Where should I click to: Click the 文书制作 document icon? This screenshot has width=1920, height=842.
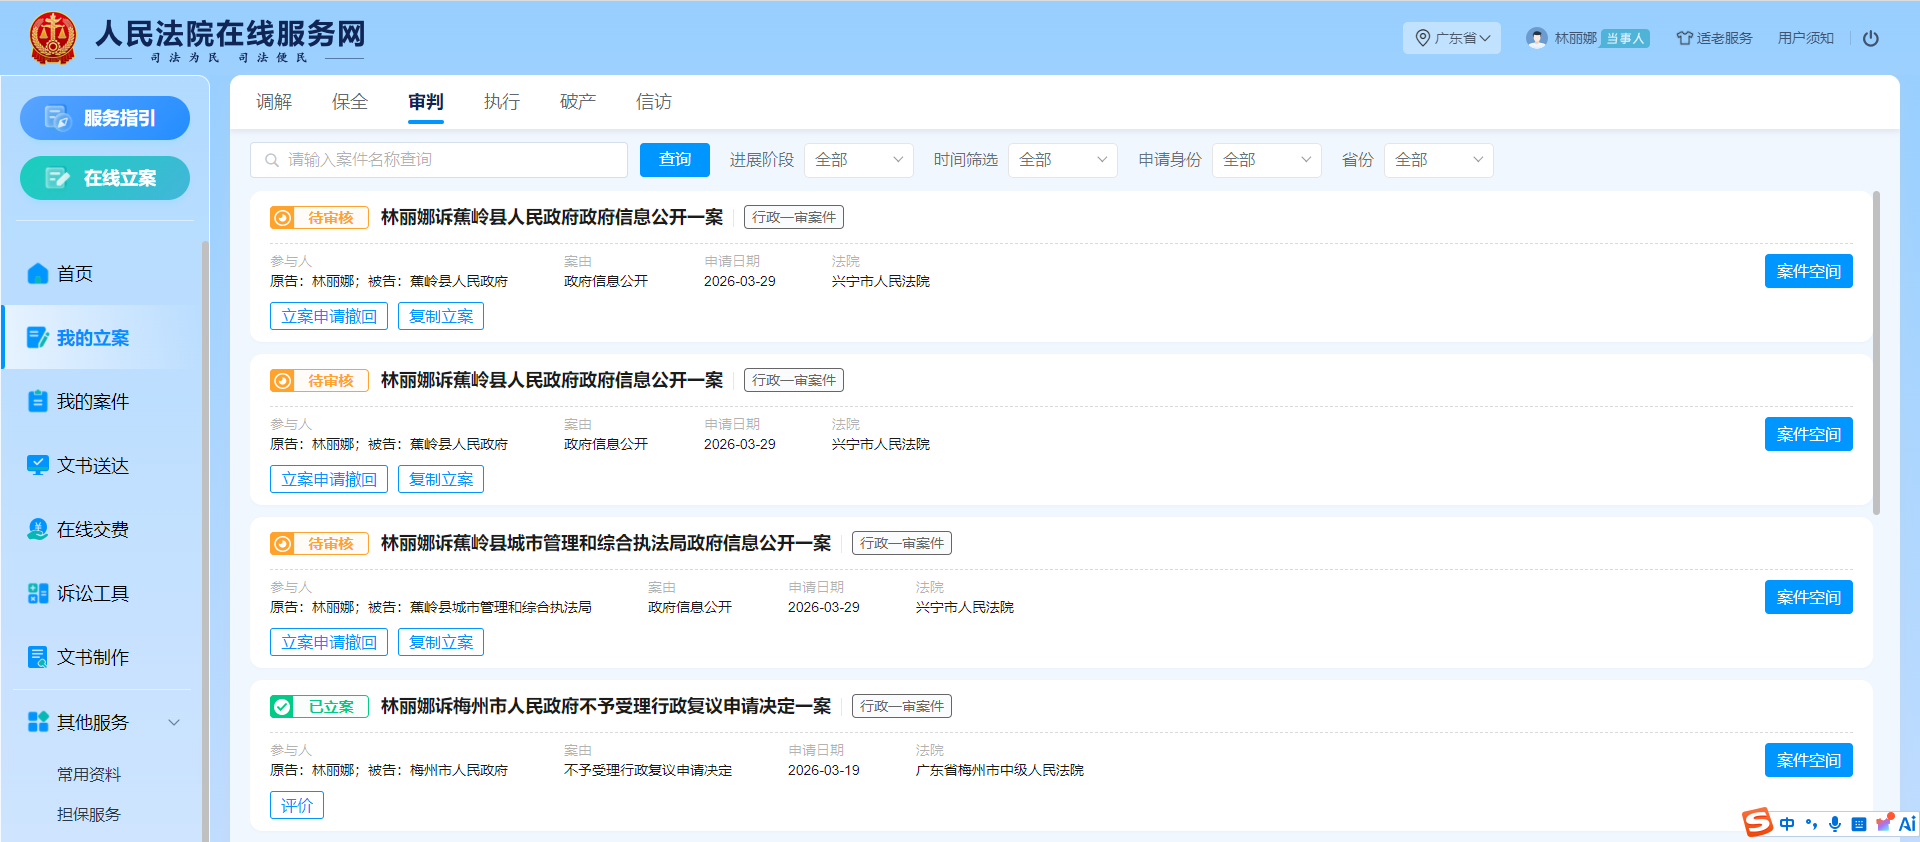(38, 657)
